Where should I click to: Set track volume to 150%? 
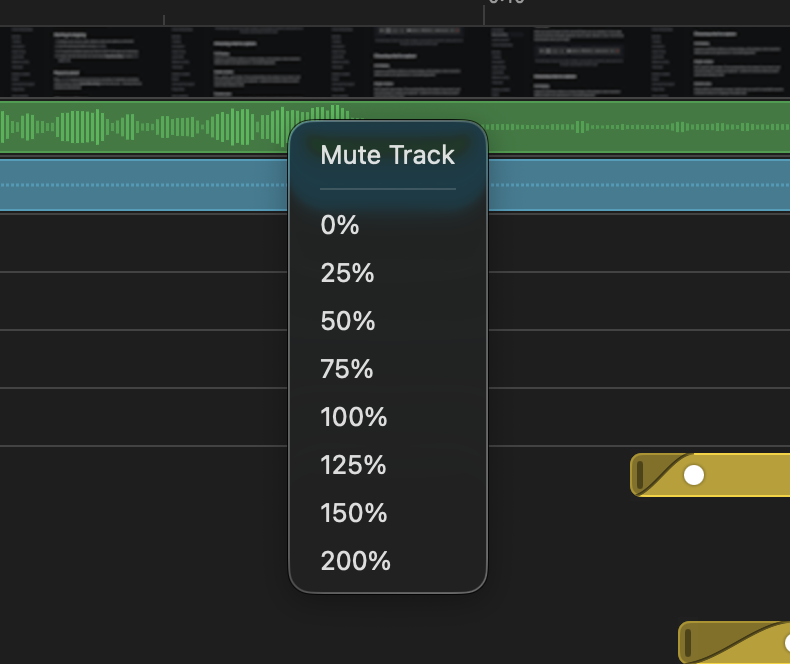tap(387, 513)
